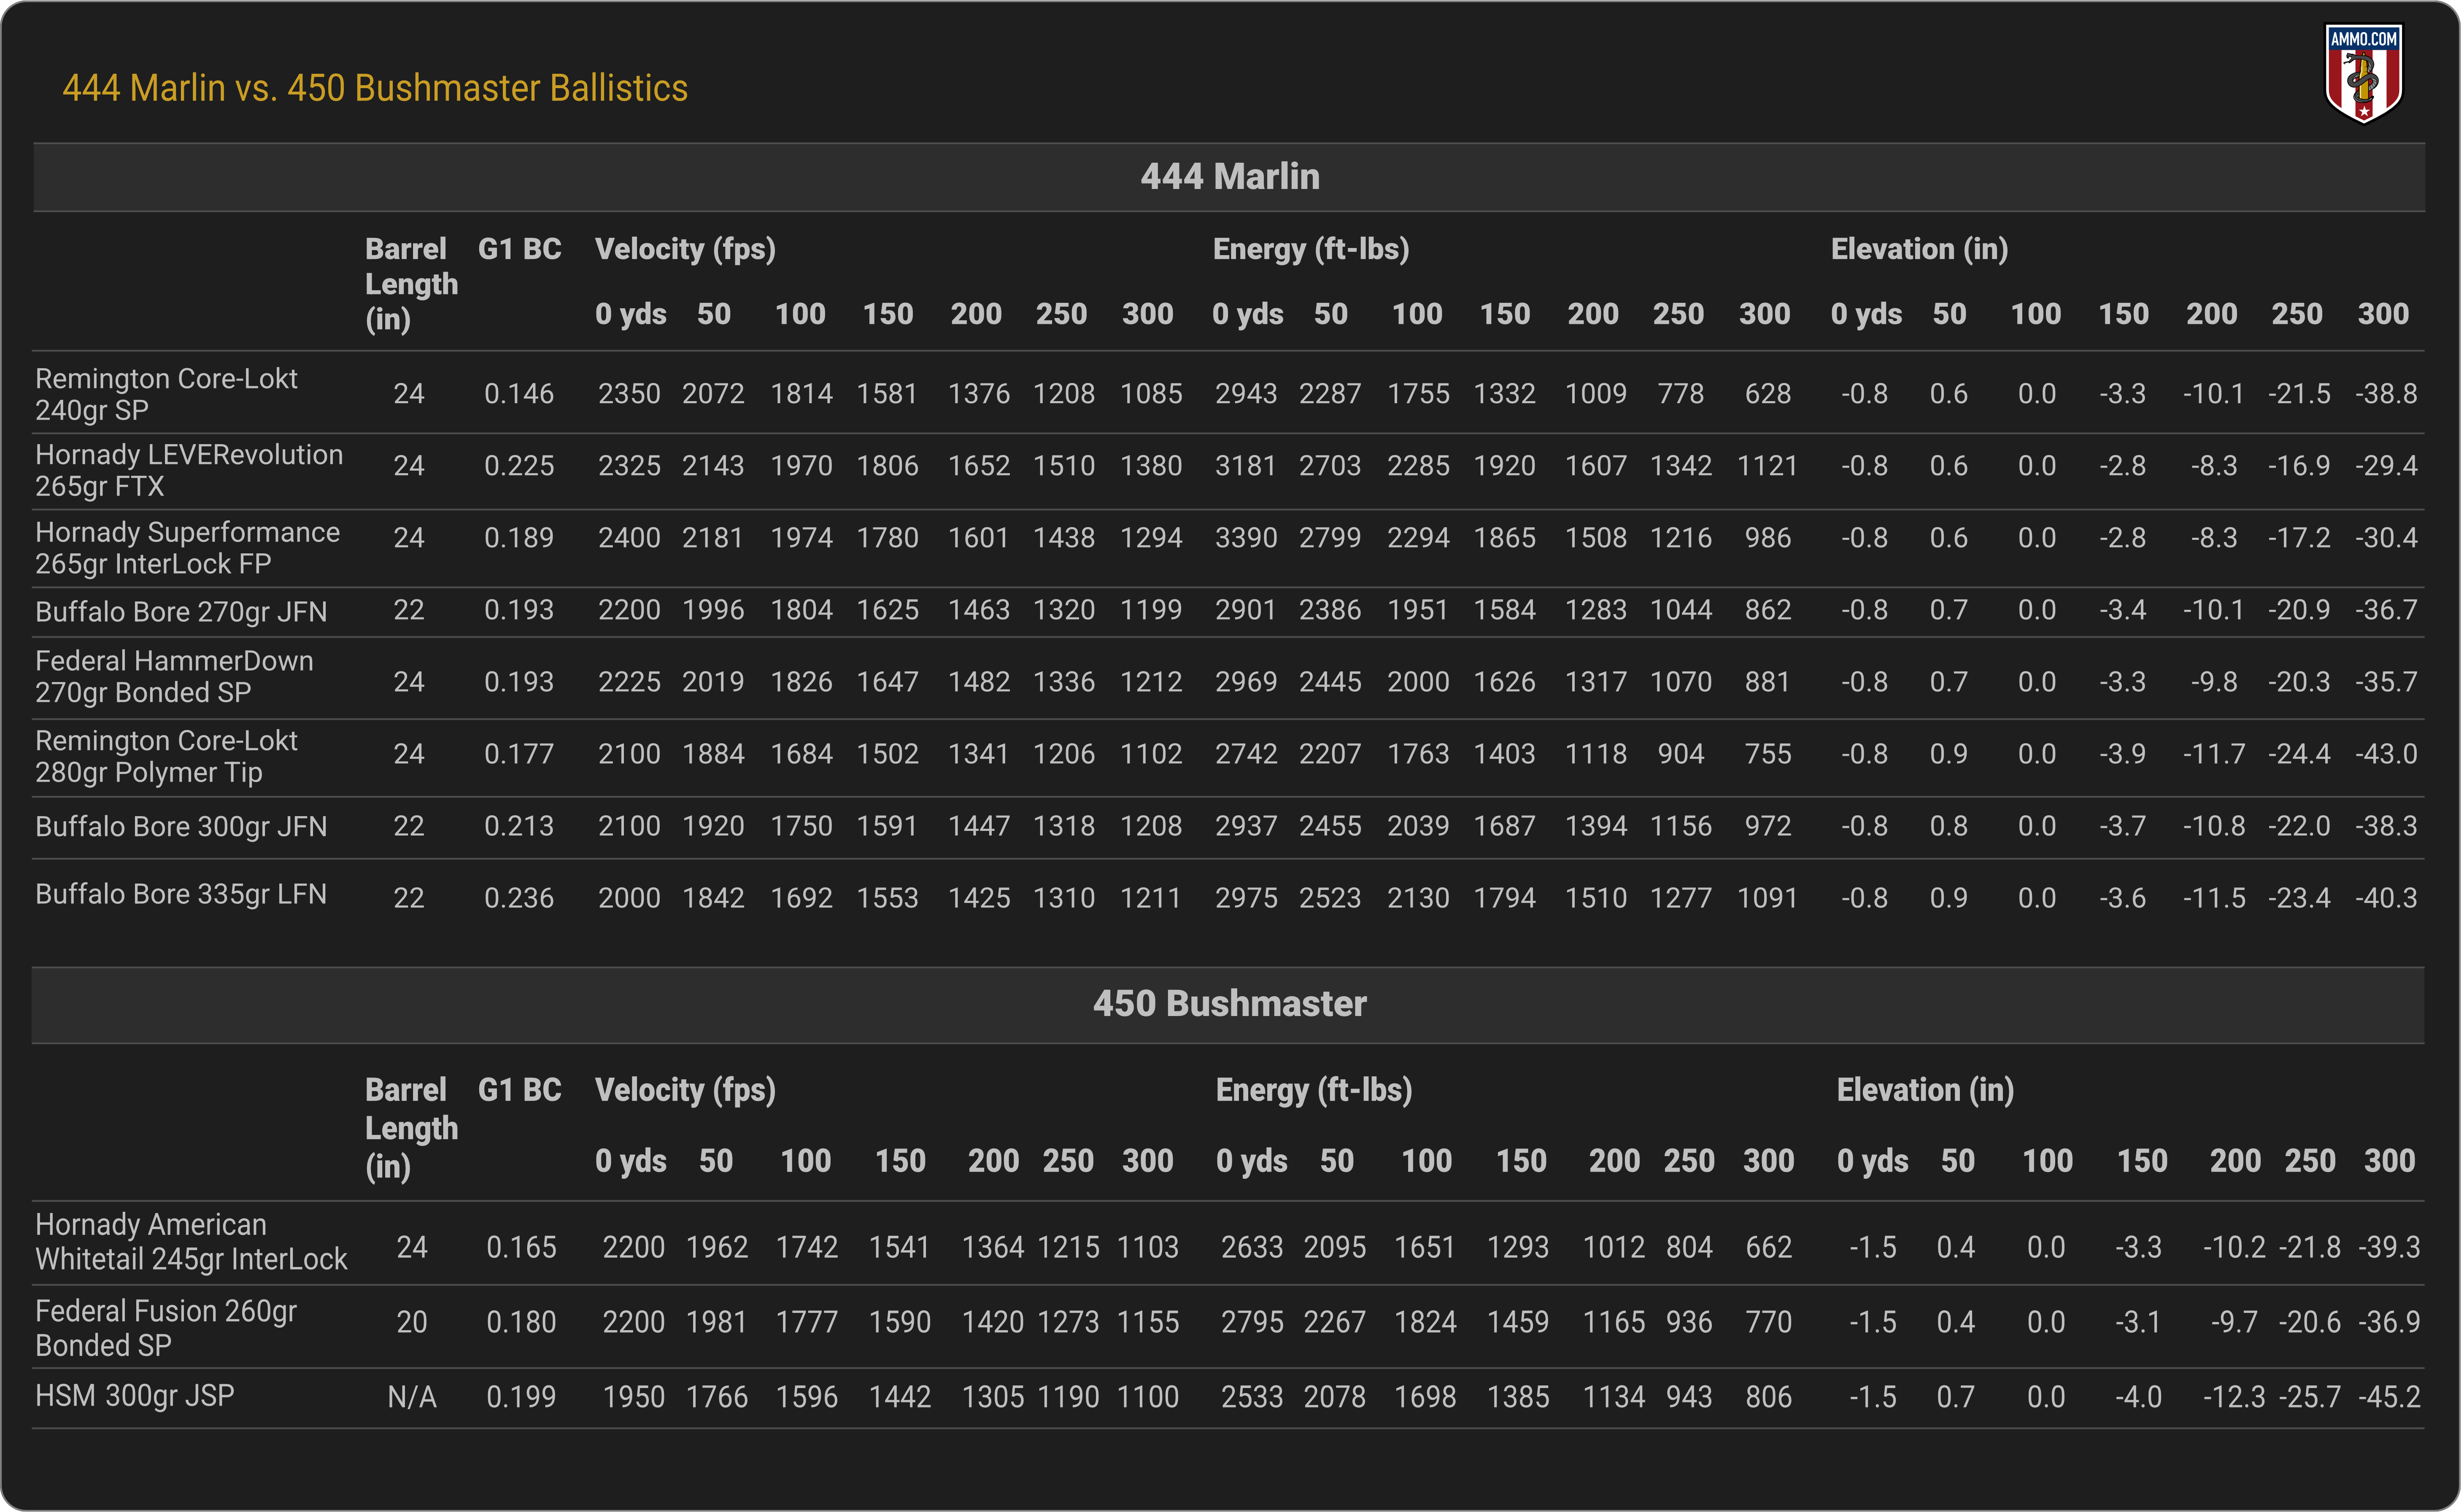Select 200-yard elevation value -9.8
Viewport: 2461px width, 1512px height.
pos(2214,682)
